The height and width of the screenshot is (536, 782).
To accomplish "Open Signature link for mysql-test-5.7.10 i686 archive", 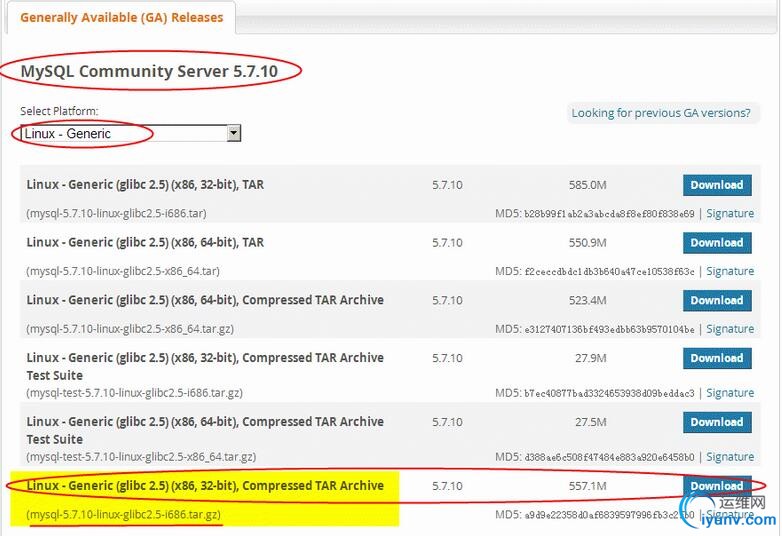I will click(x=730, y=393).
